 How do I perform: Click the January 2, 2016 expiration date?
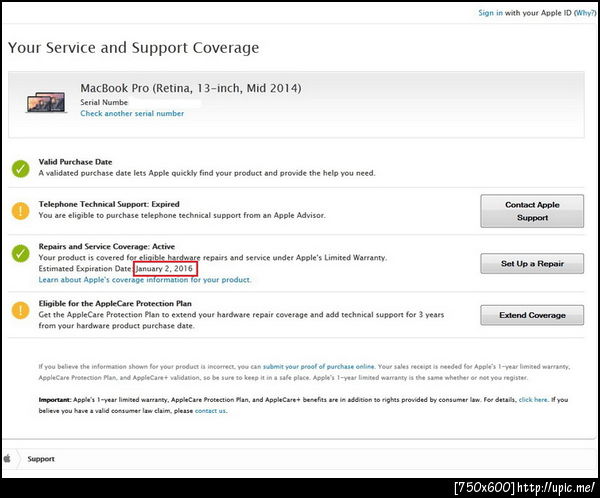point(165,269)
